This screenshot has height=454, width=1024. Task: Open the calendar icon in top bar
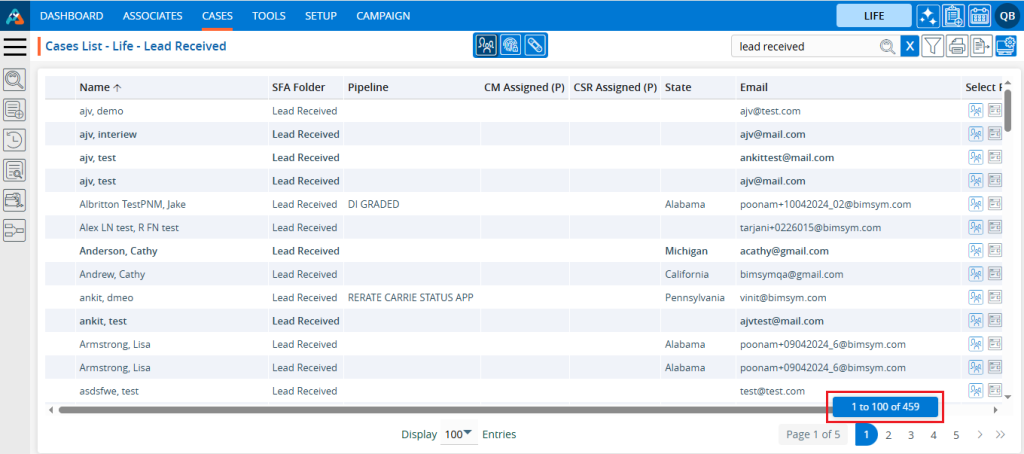[x=980, y=16]
